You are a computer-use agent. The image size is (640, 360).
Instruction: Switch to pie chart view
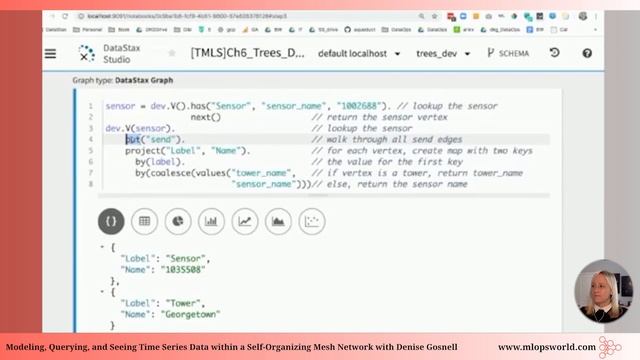click(x=178, y=221)
